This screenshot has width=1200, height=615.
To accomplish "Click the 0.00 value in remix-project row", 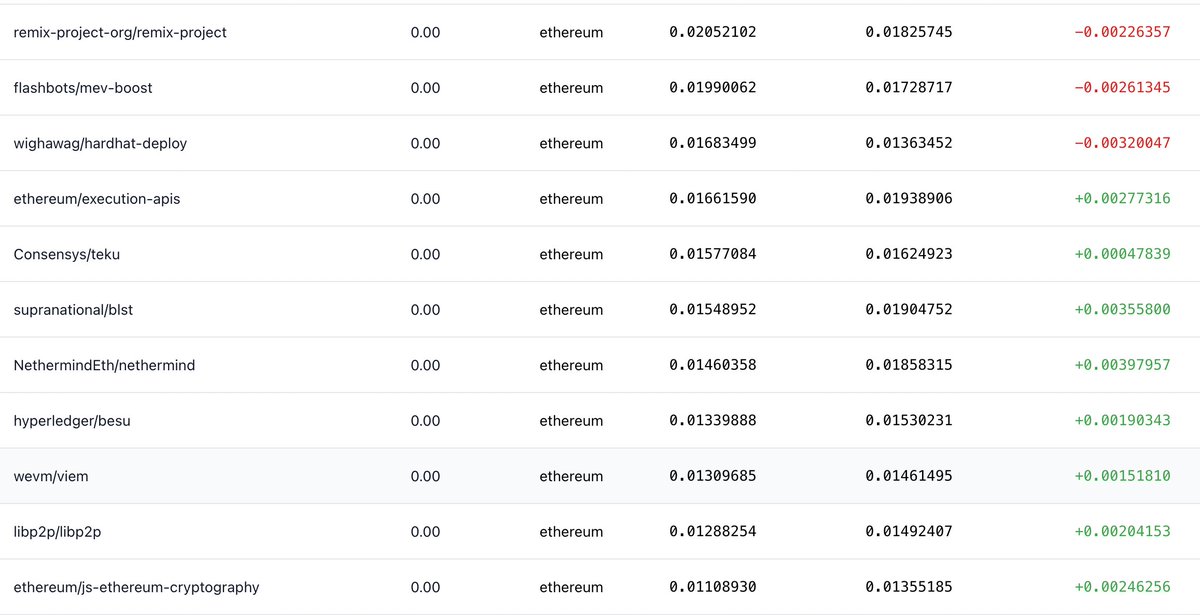I will point(425,32).
